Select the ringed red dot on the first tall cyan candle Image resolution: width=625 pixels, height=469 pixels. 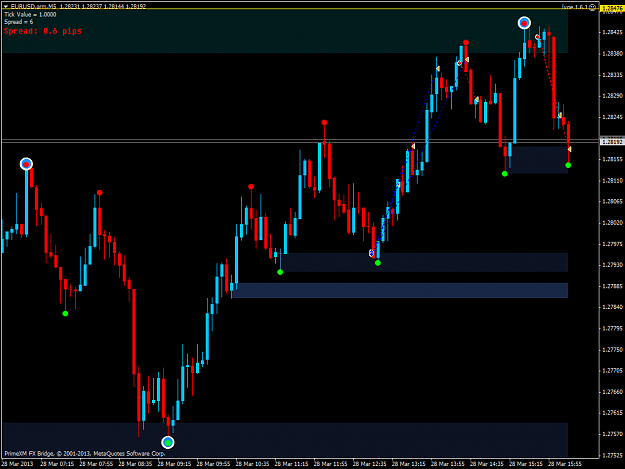coord(26,164)
